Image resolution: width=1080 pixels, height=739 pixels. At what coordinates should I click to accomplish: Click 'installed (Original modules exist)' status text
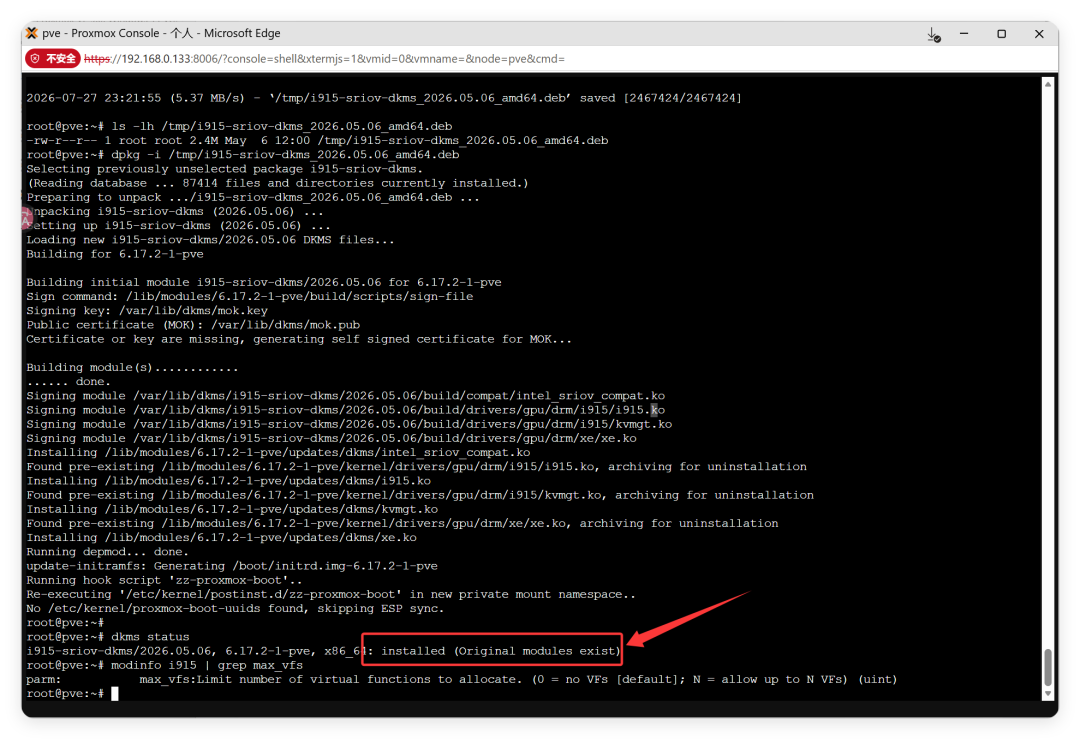pyautogui.click(x=500, y=651)
